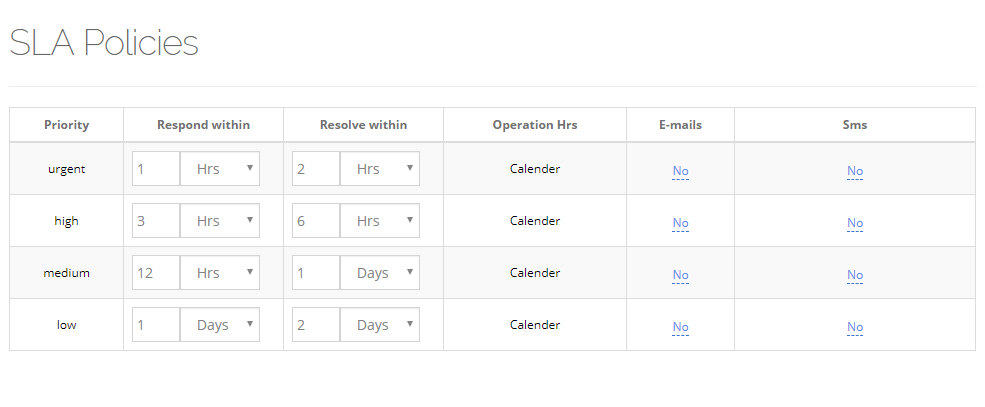The height and width of the screenshot is (407, 985).
Task: Toggle E-mails setting for urgent priority
Action: pos(680,171)
